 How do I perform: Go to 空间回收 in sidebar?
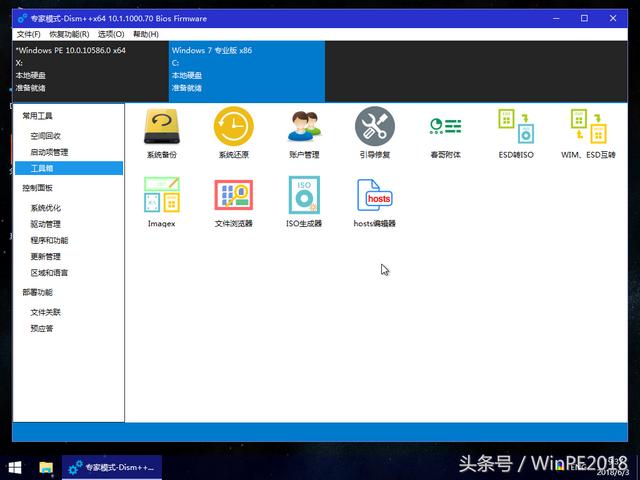coord(45,136)
